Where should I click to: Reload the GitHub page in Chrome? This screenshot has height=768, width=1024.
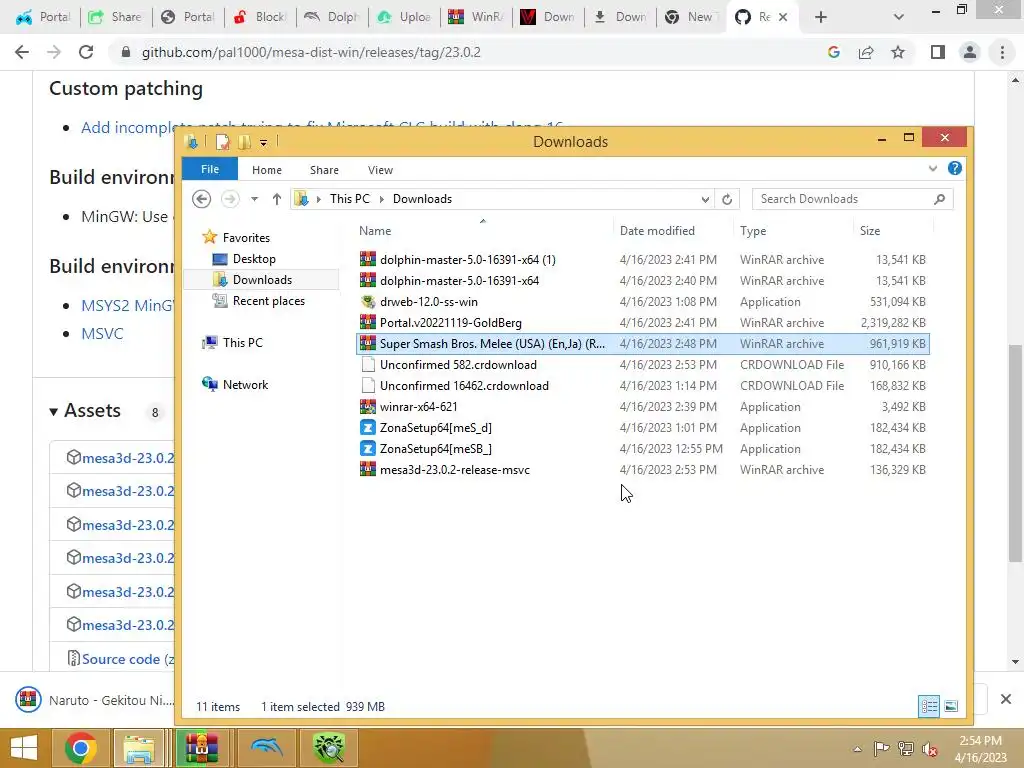click(x=86, y=52)
